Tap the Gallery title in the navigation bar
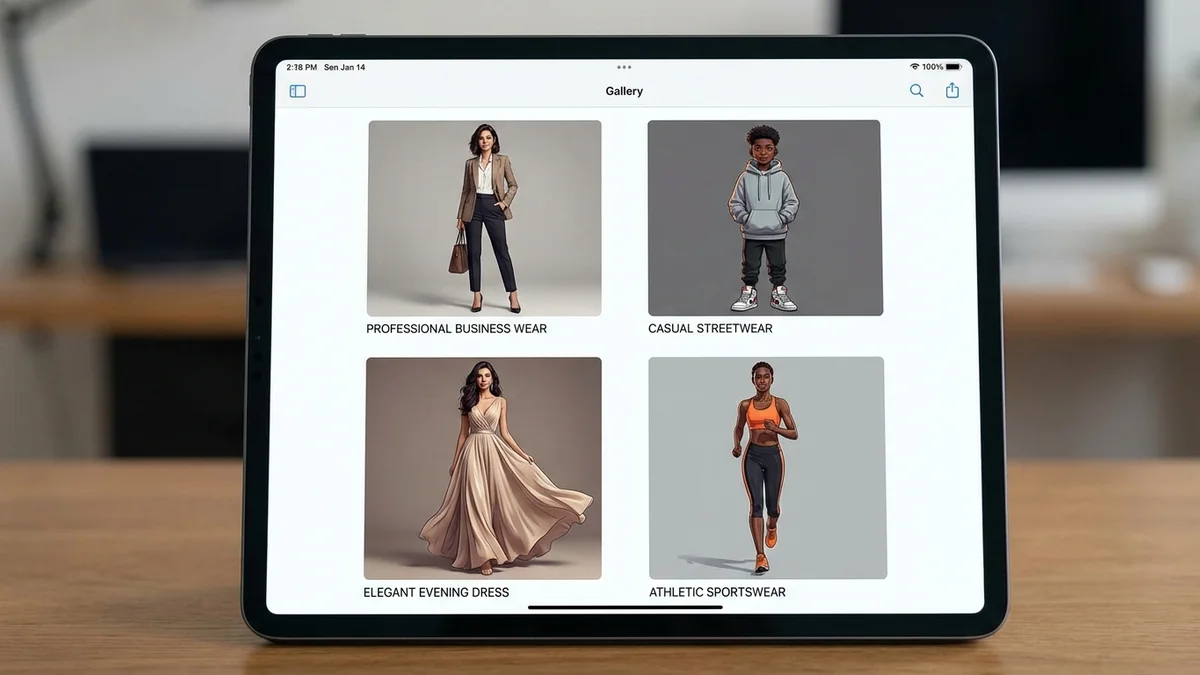This screenshot has width=1200, height=675. click(x=624, y=91)
